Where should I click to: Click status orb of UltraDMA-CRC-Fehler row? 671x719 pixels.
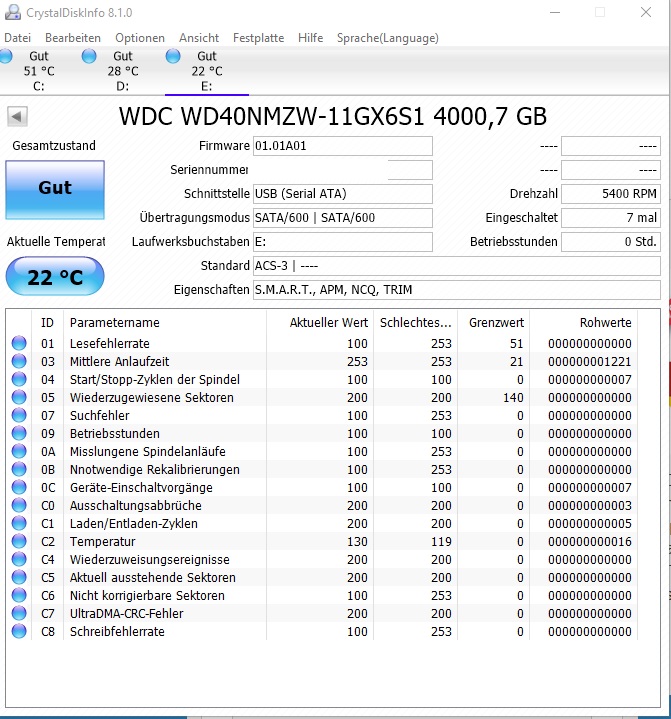coord(19,613)
